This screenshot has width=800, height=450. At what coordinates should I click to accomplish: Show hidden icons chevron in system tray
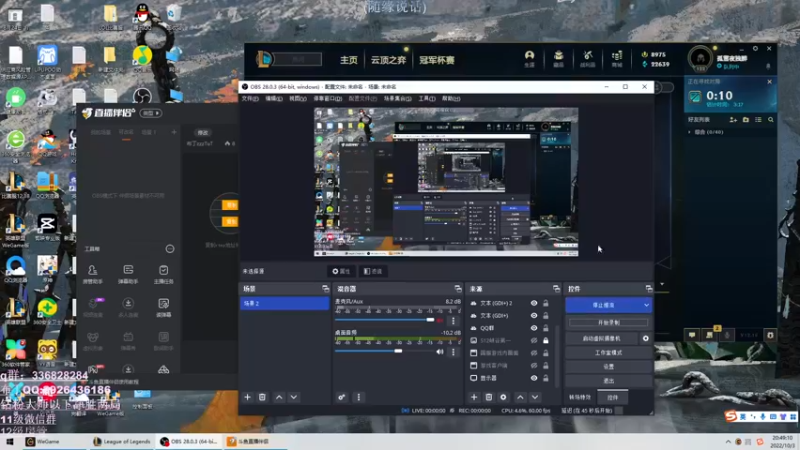click(728, 441)
